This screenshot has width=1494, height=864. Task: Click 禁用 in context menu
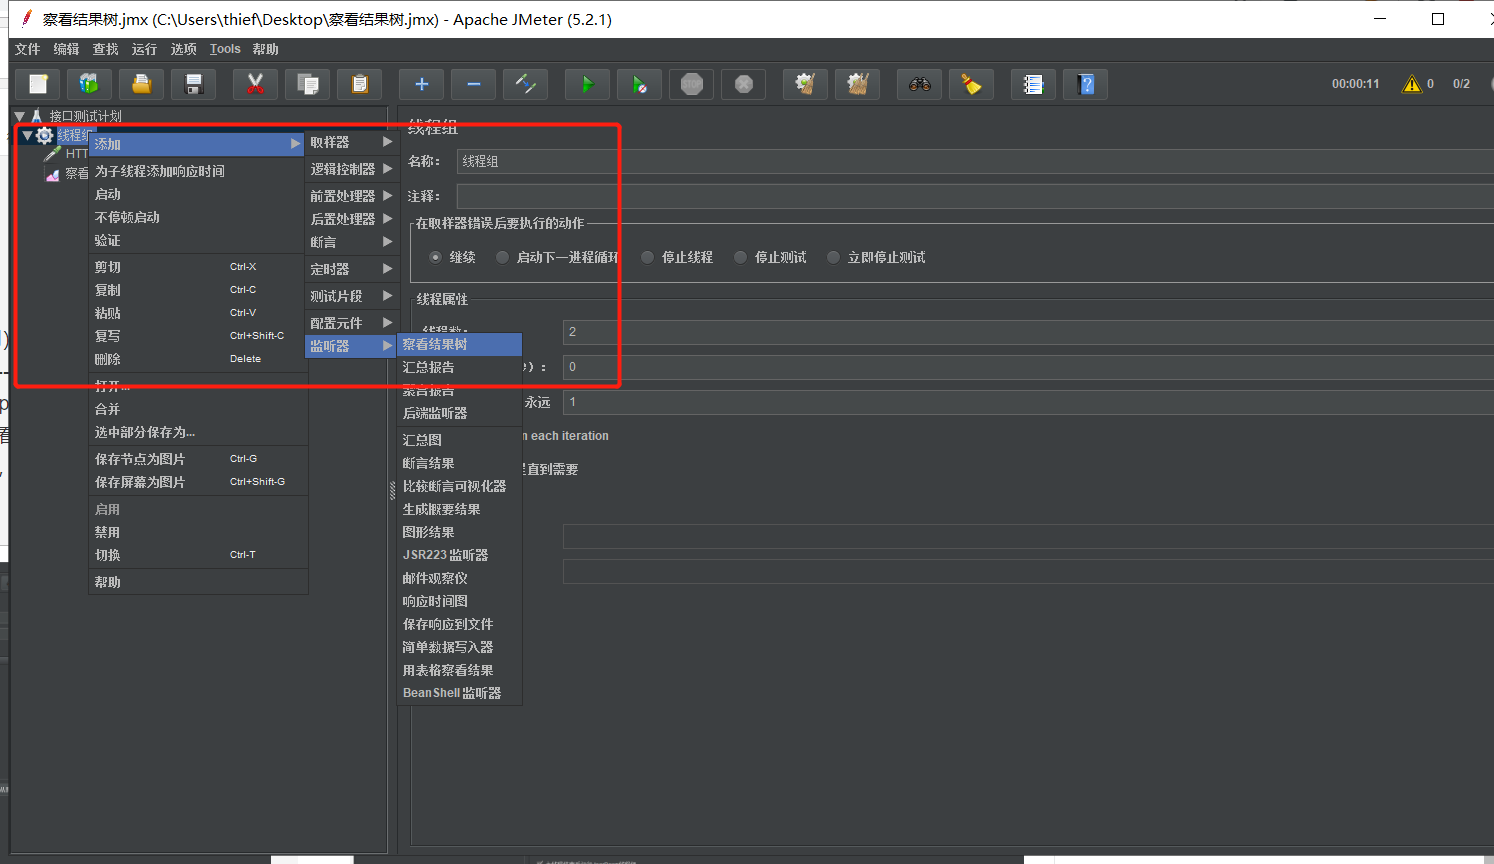198,532
